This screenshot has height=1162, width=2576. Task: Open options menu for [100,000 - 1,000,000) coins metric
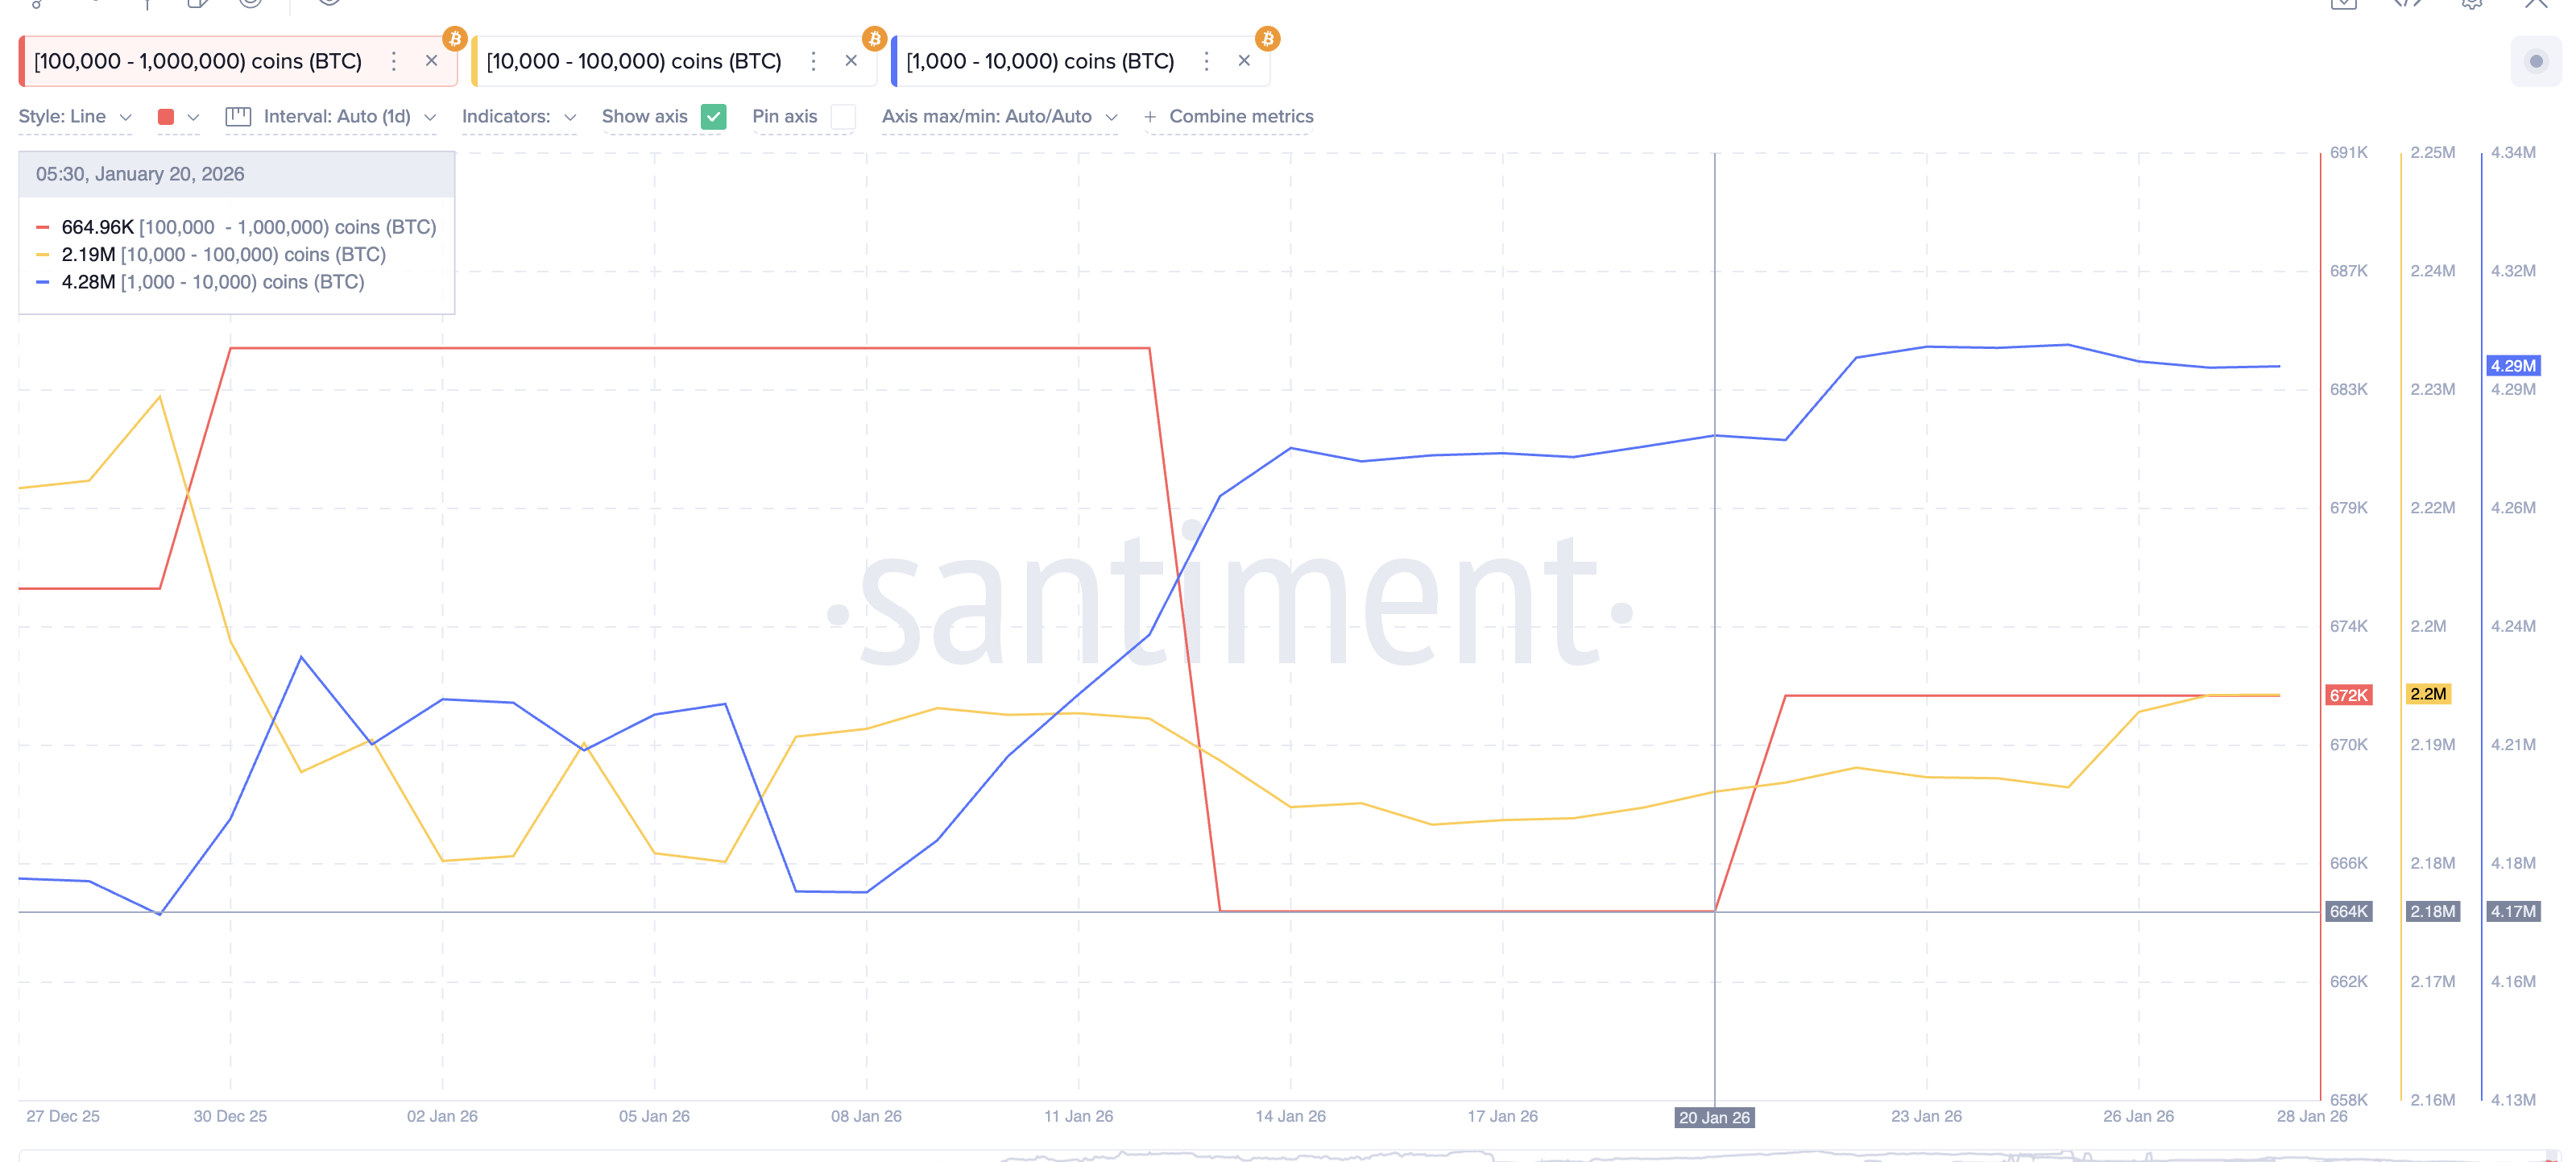click(x=394, y=61)
